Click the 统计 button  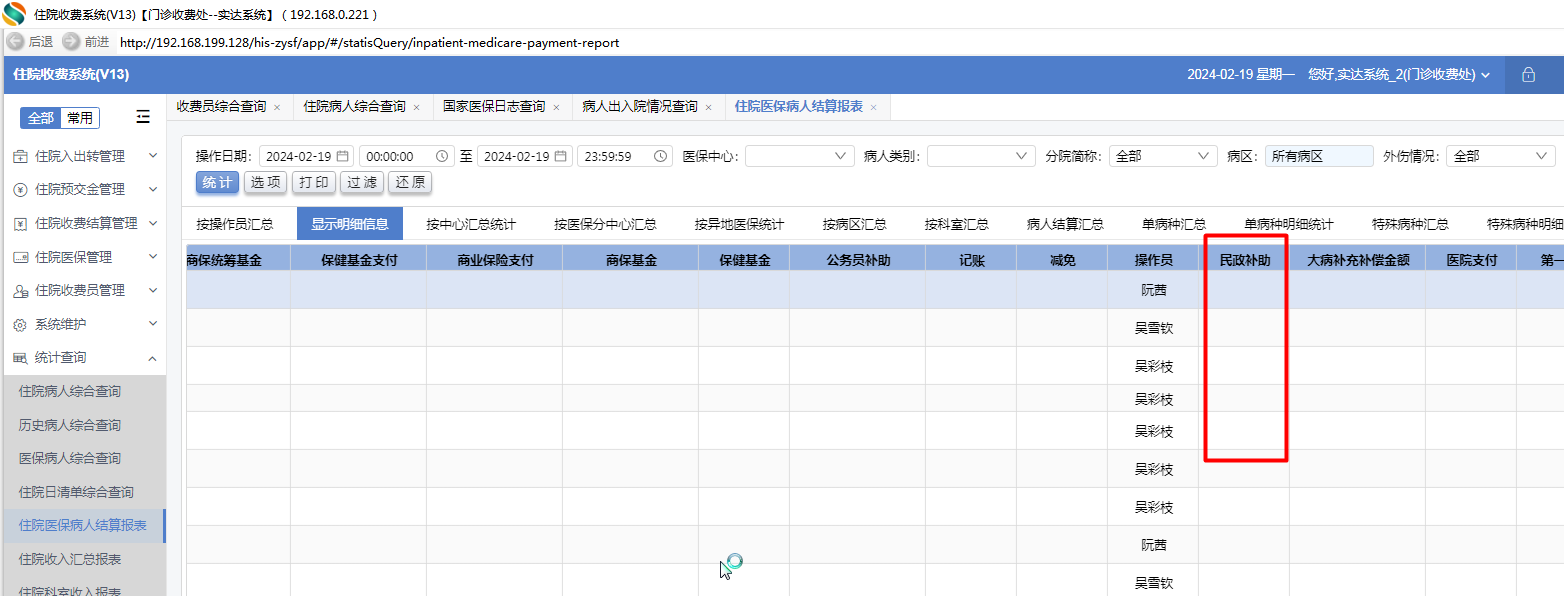(217, 183)
